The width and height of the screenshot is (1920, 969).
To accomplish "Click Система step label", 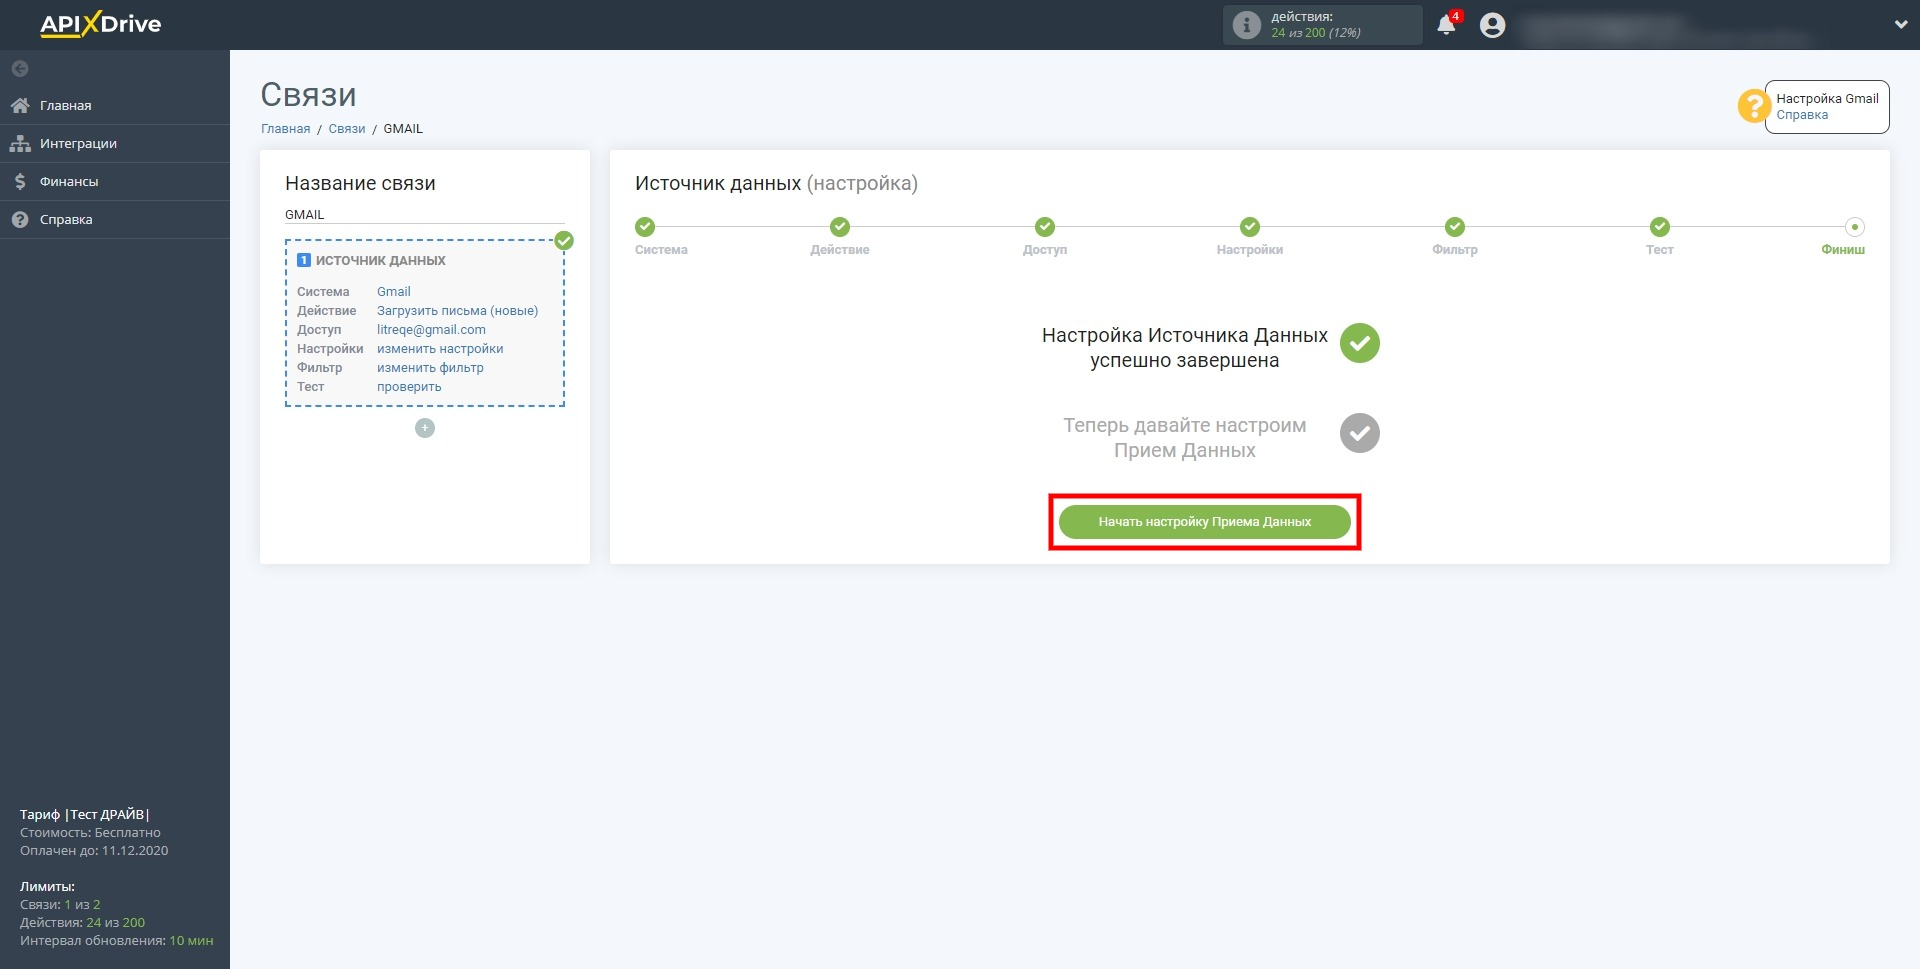I will click(661, 250).
